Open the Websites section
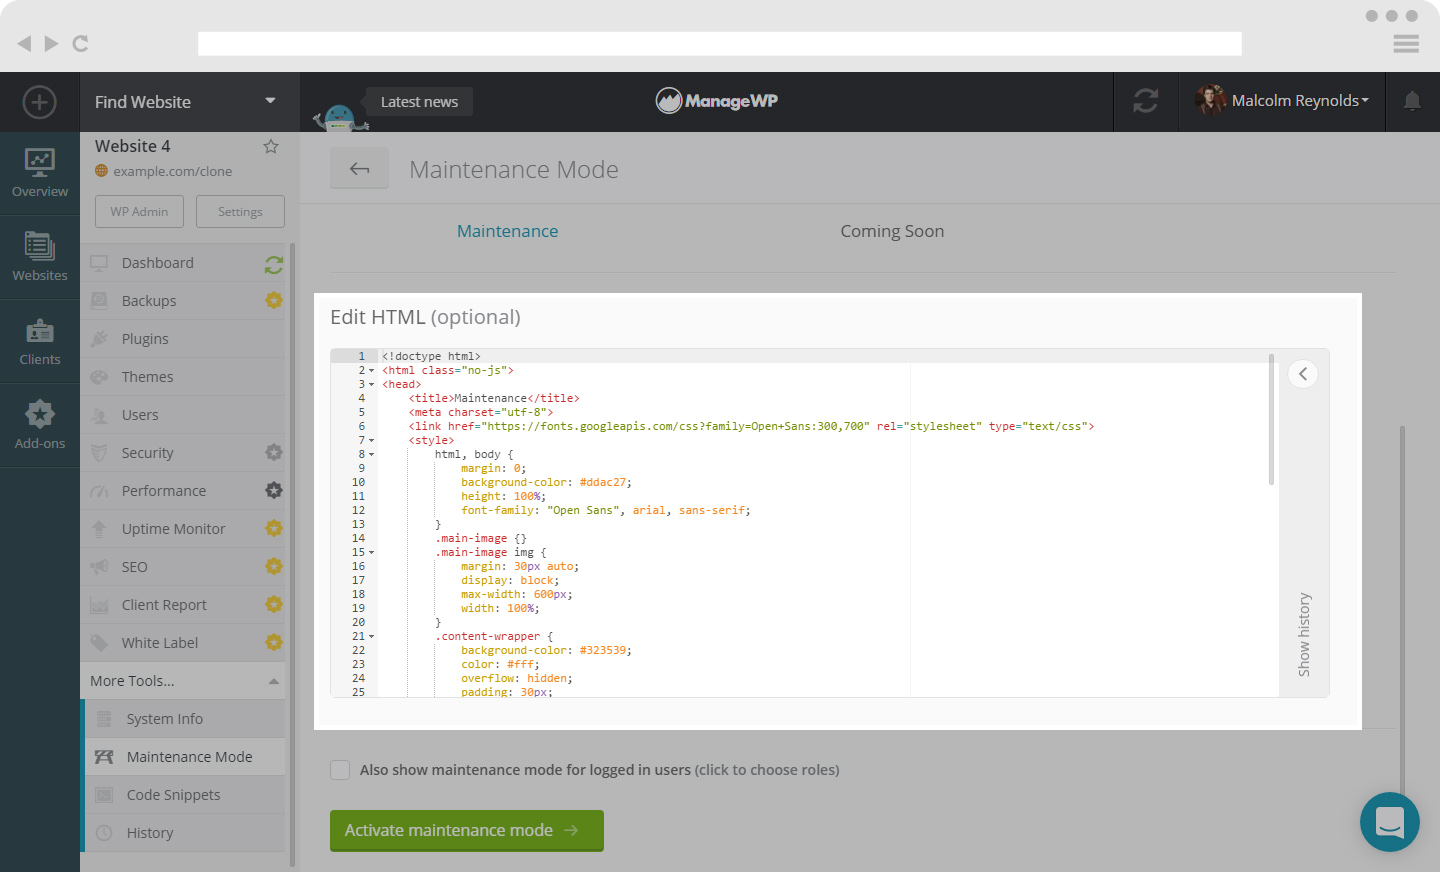 40,257
